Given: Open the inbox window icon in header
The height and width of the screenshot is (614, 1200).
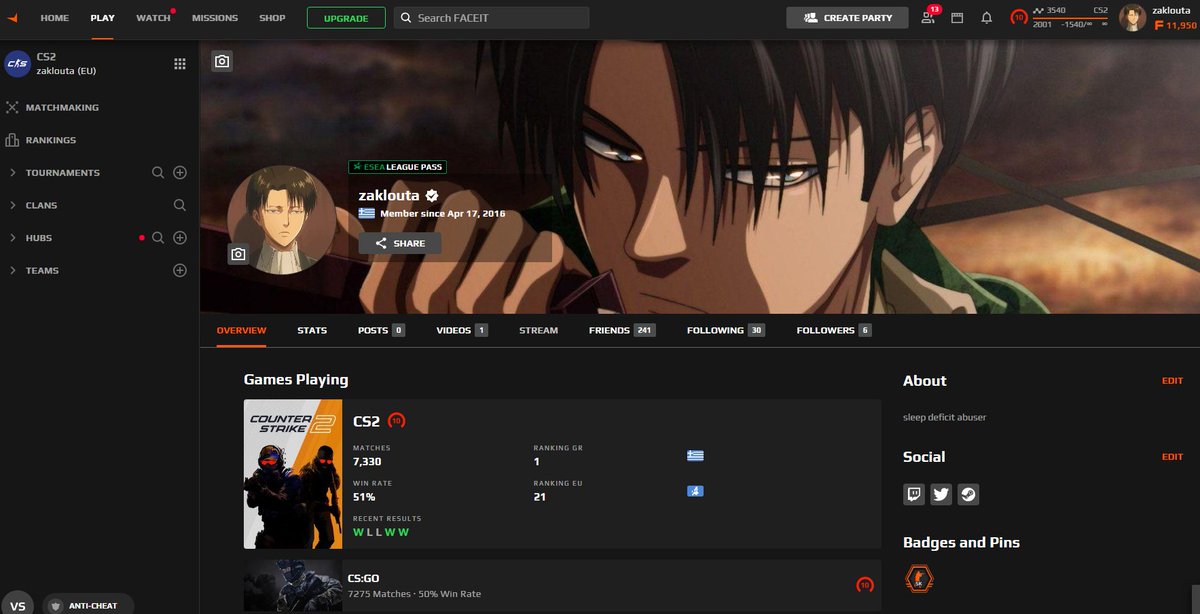Looking at the screenshot, I should (x=957, y=18).
